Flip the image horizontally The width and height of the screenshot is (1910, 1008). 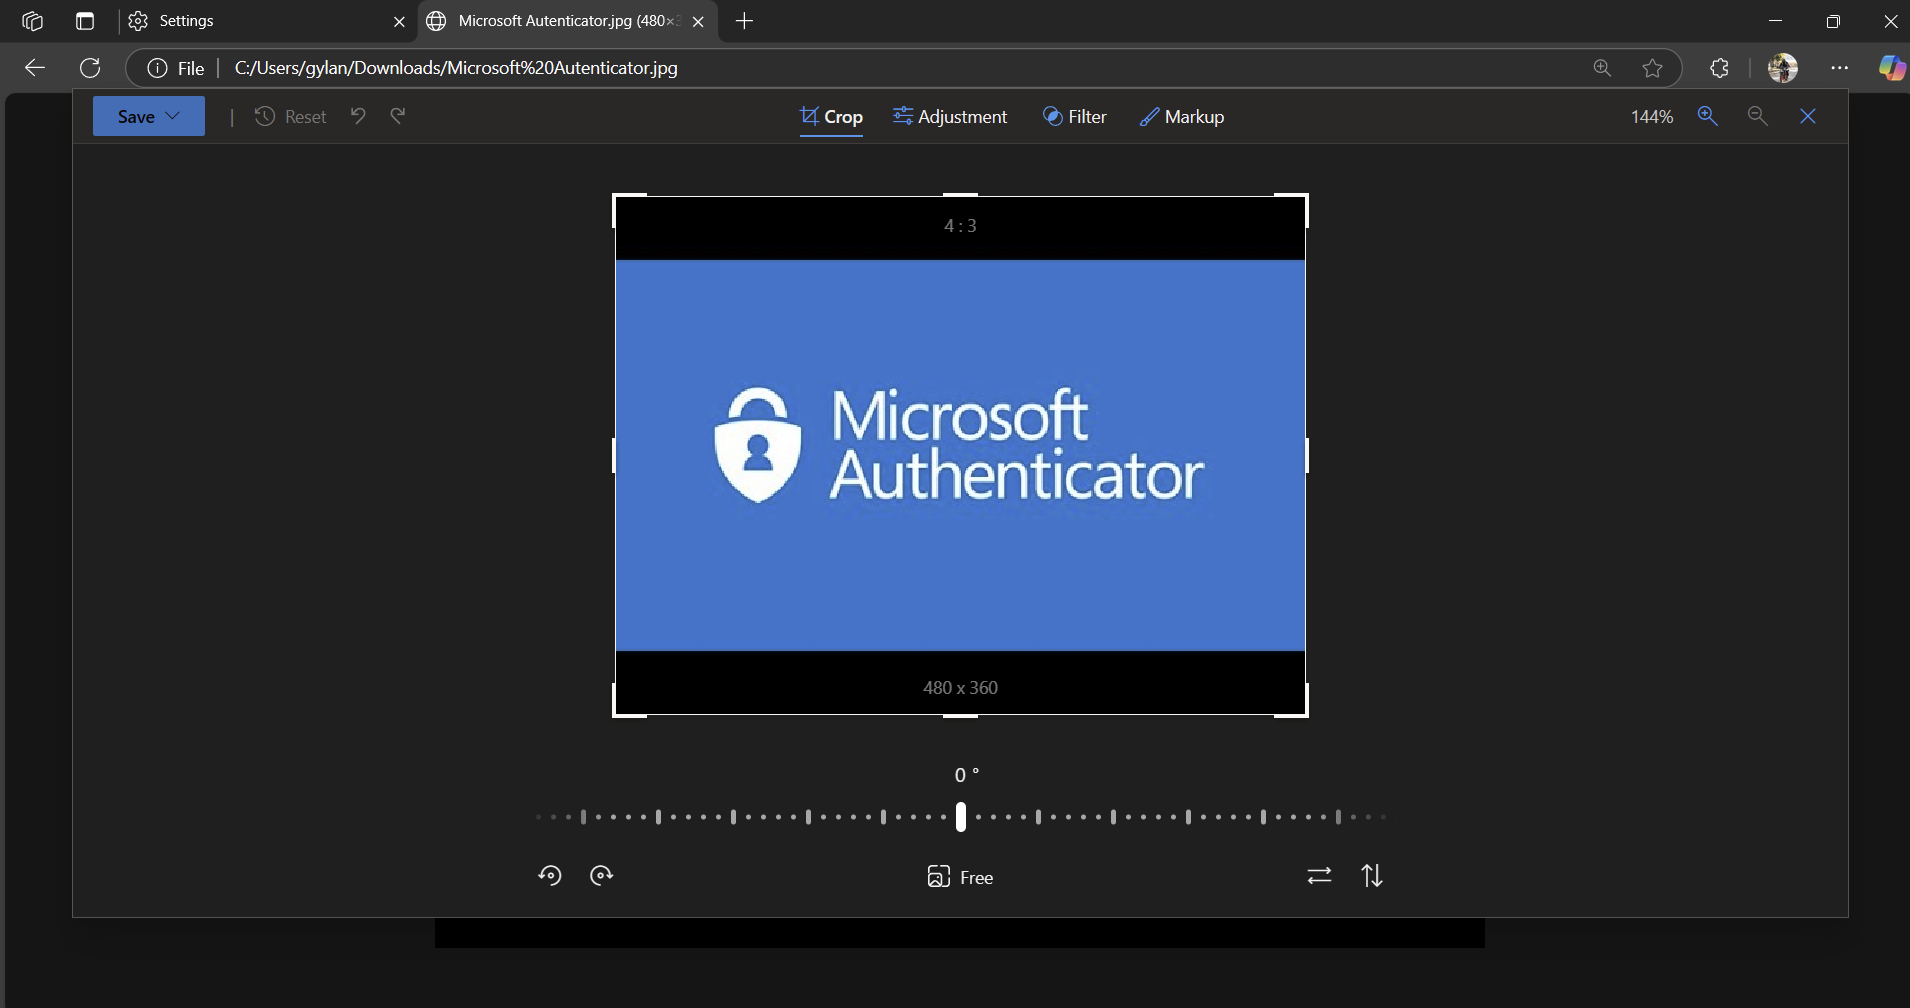pyautogui.click(x=1320, y=876)
